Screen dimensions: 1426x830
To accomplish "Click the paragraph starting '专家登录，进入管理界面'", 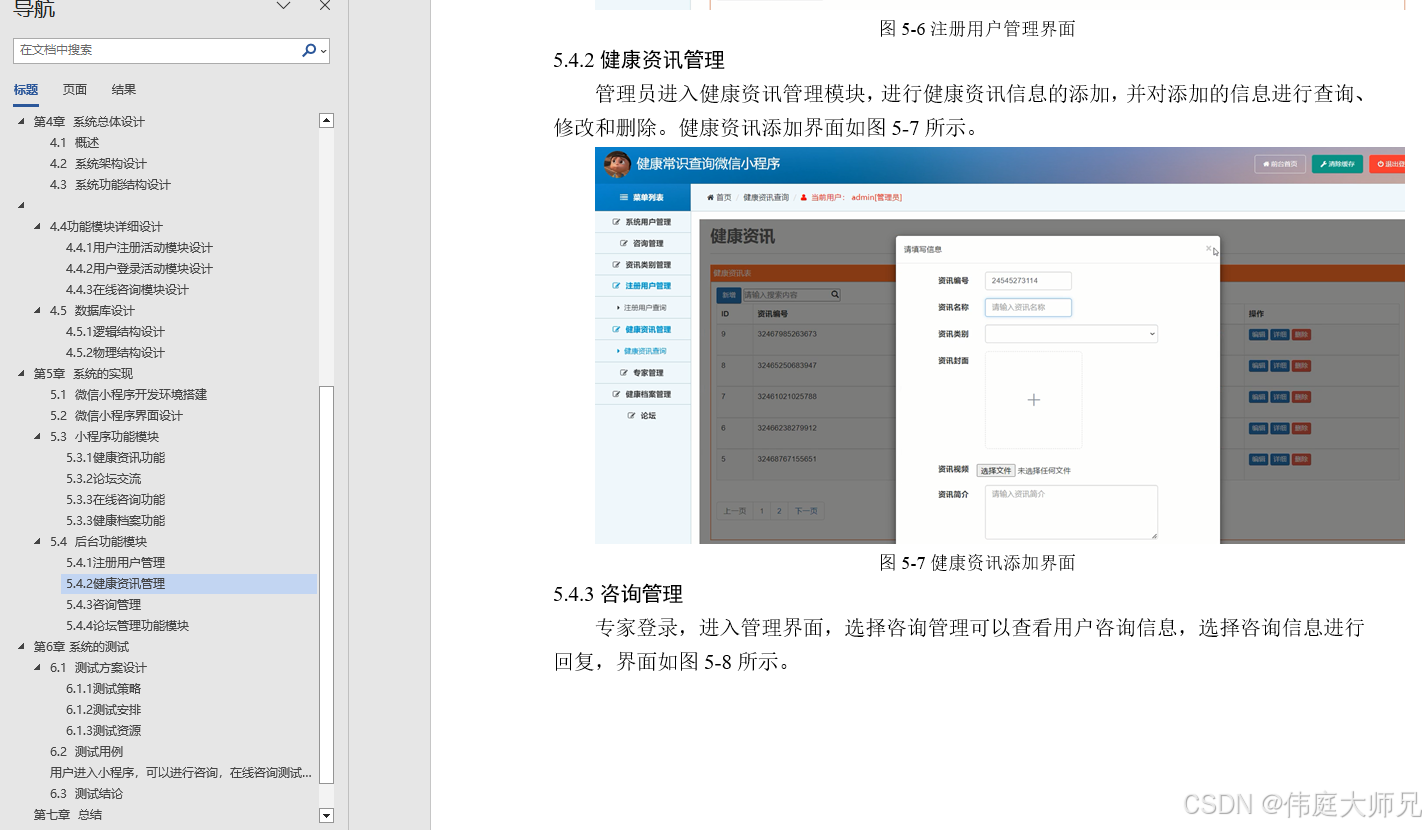I will (x=960, y=645).
